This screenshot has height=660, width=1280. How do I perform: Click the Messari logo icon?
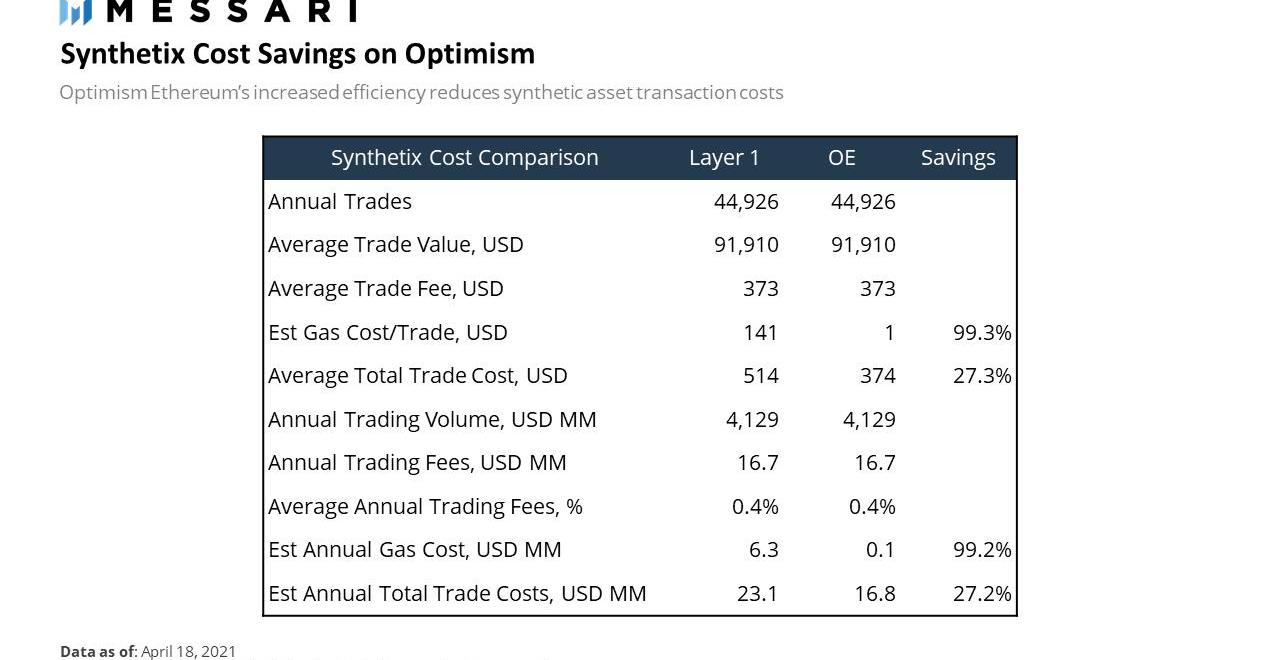[x=75, y=12]
